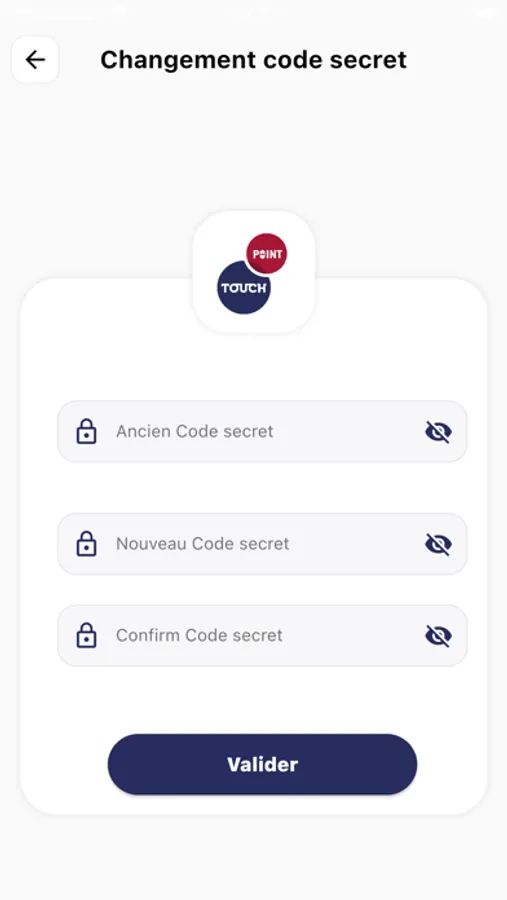Click the 'Nouveau Code secret' placeholder text
Image resolution: width=507 pixels, height=900 pixels.
pos(203,544)
